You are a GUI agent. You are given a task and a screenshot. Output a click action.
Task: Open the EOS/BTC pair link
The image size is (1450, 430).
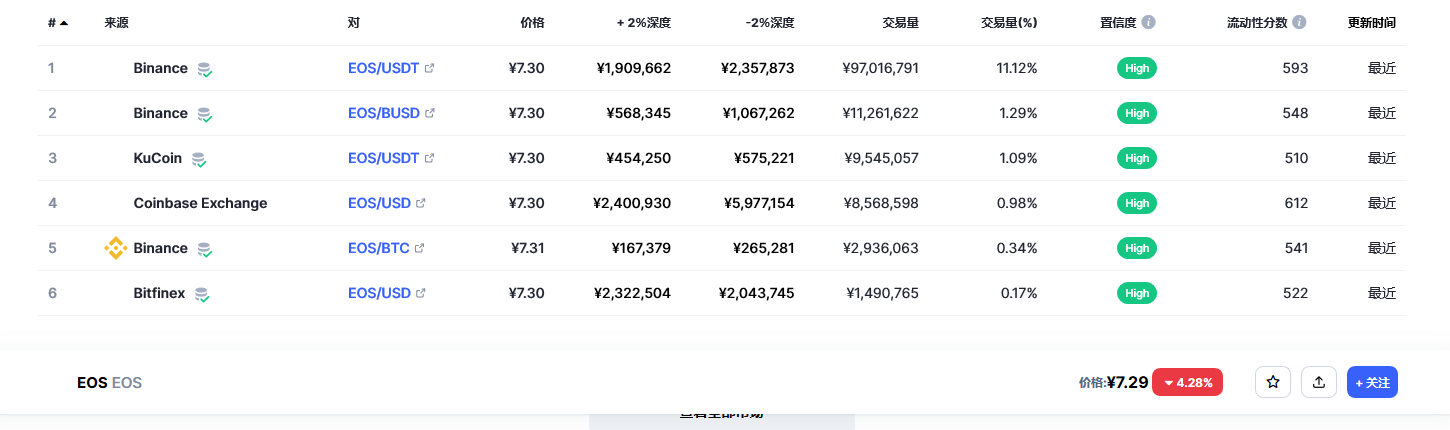379,248
